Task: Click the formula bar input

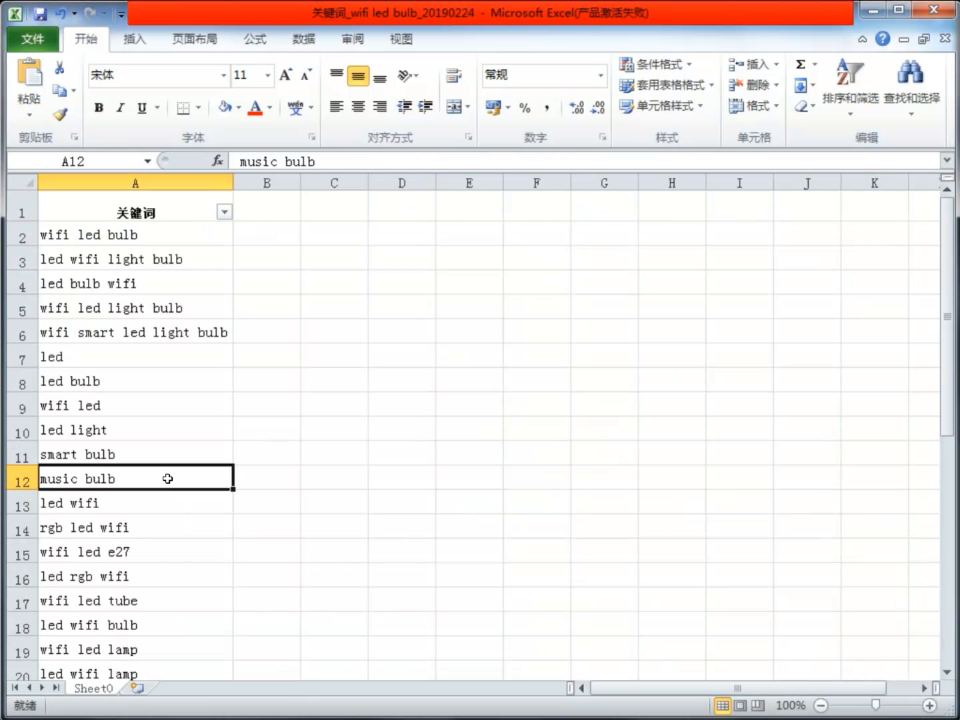Action: (x=584, y=161)
